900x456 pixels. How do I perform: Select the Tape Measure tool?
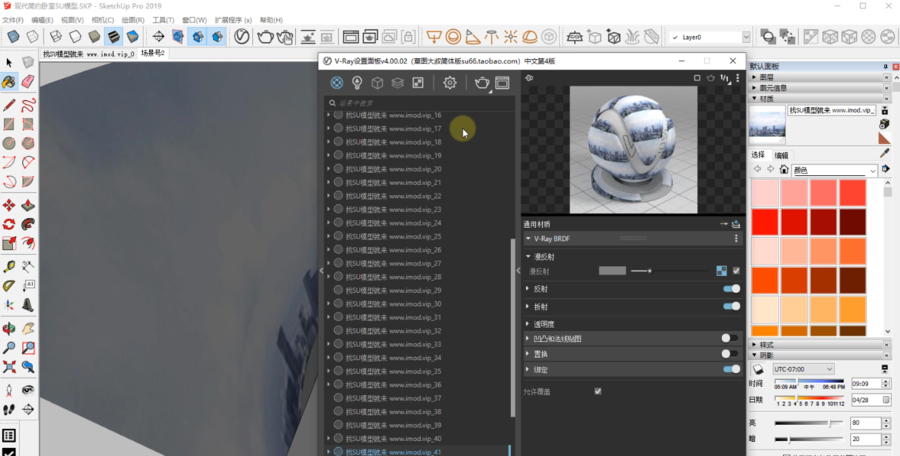pos(9,266)
